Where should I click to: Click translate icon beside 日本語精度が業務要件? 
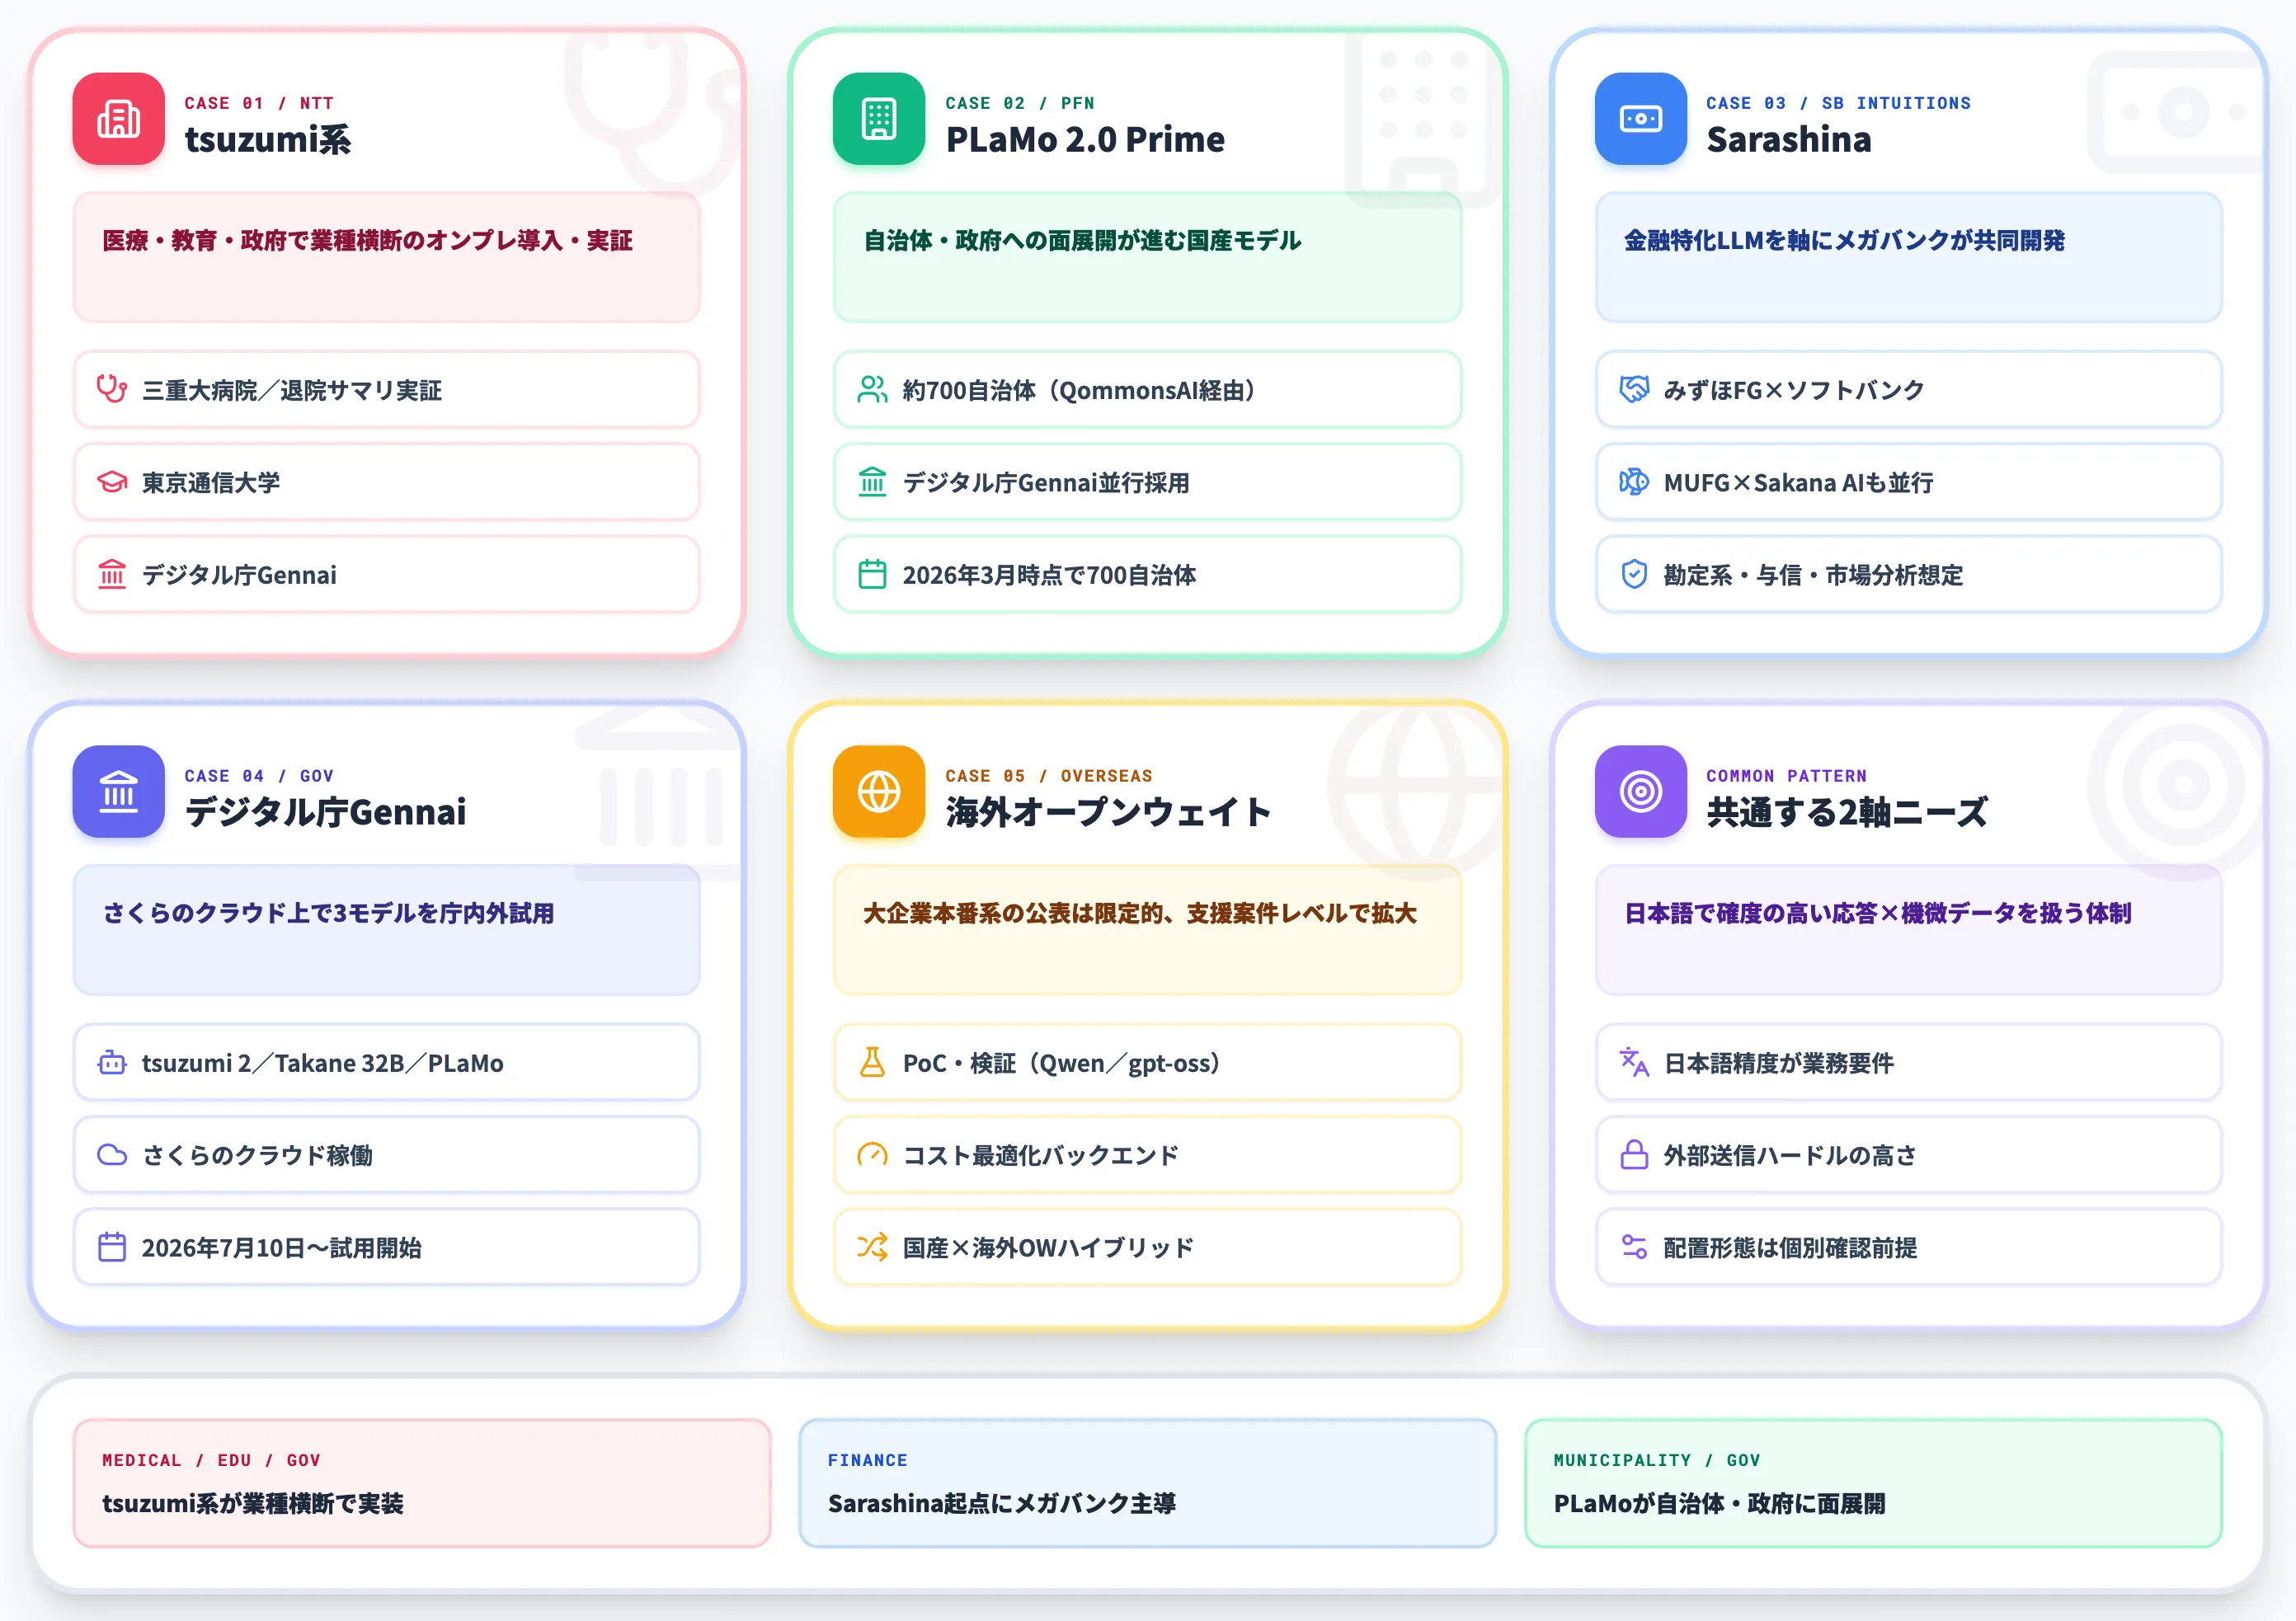coord(1634,1062)
